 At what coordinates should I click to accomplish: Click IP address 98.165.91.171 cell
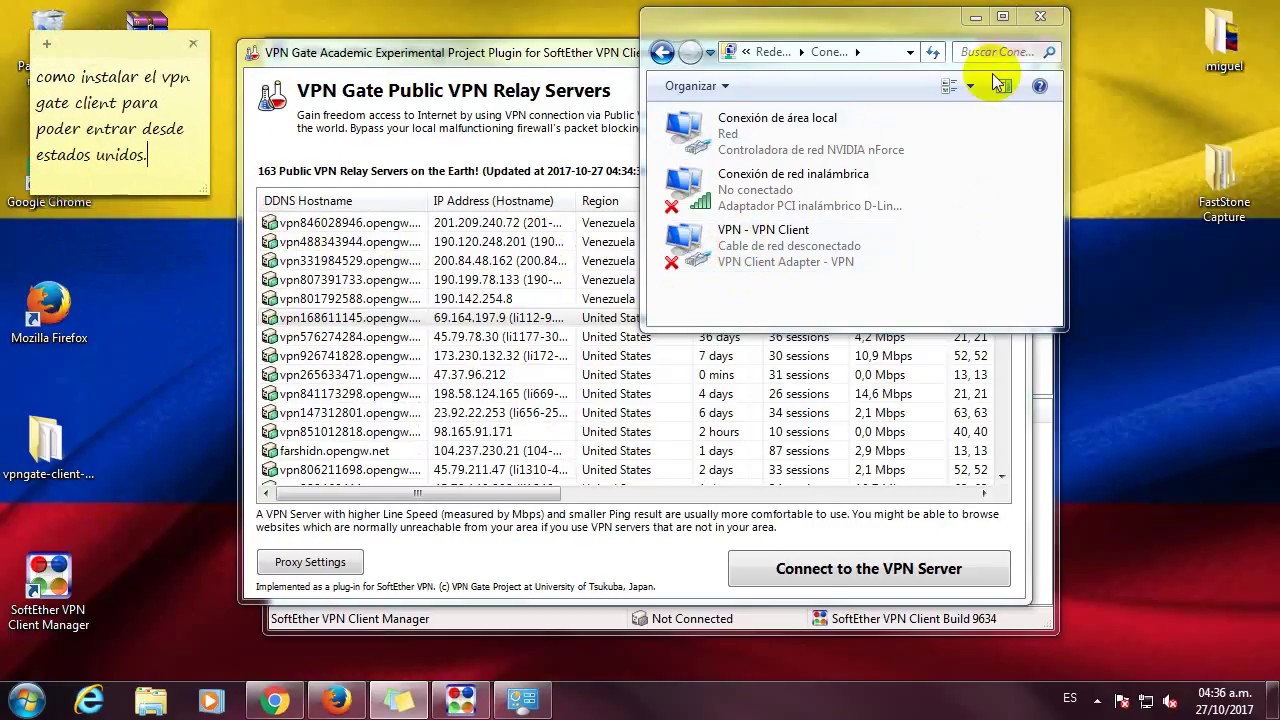click(x=473, y=432)
